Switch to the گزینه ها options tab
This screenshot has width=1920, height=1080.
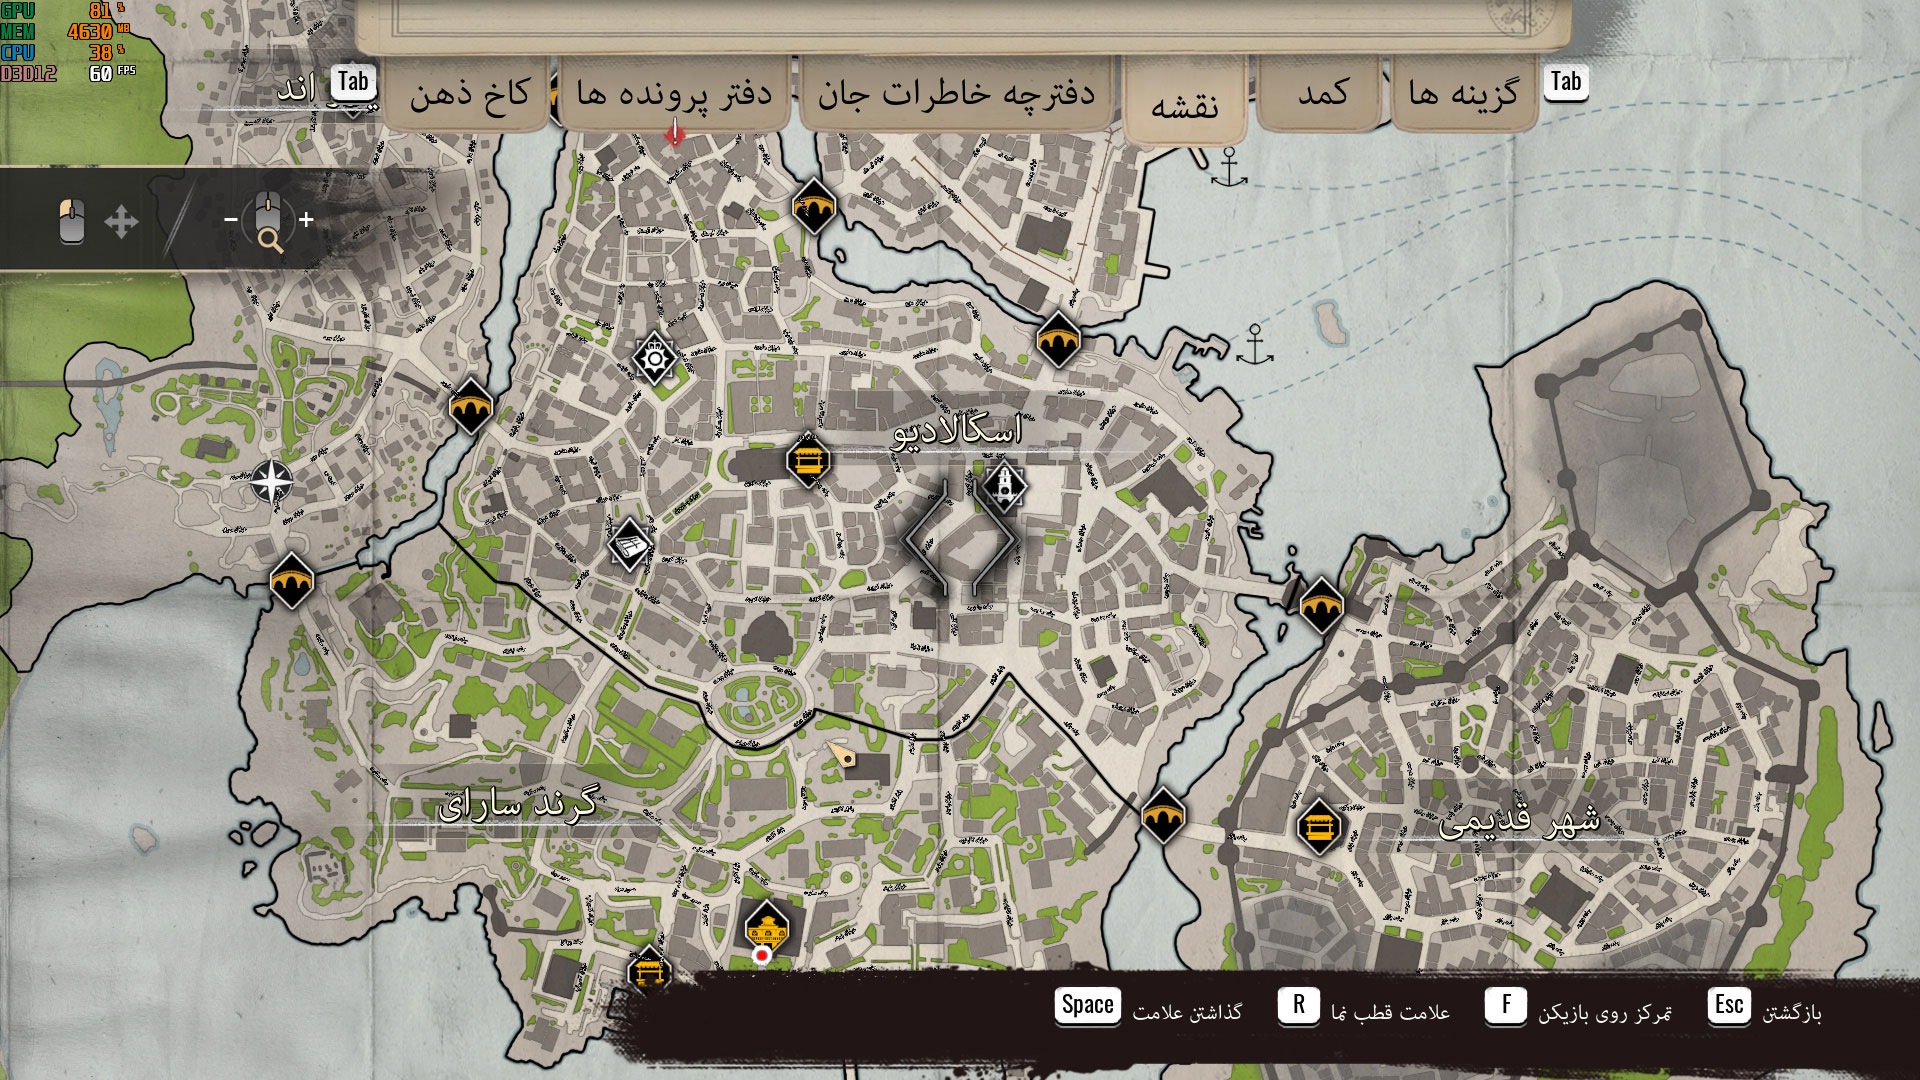pos(1463,94)
